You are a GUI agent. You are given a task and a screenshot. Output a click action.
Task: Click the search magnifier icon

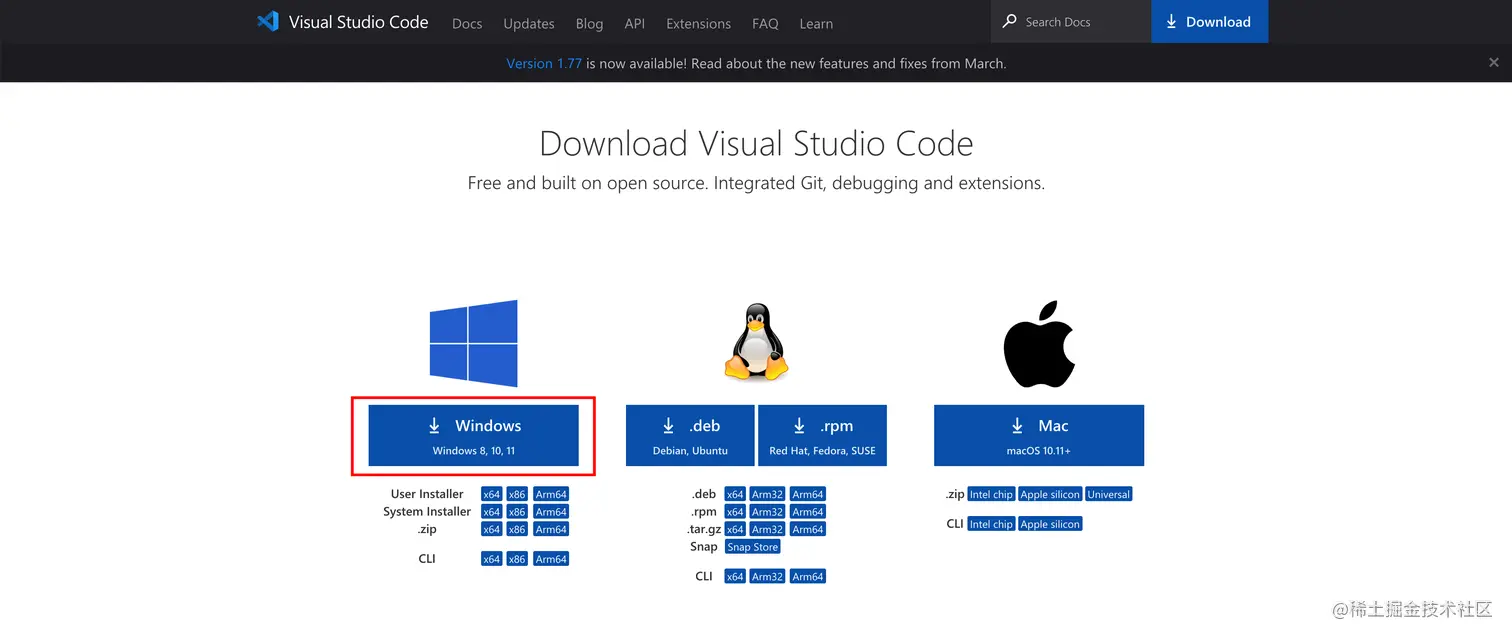point(1009,21)
